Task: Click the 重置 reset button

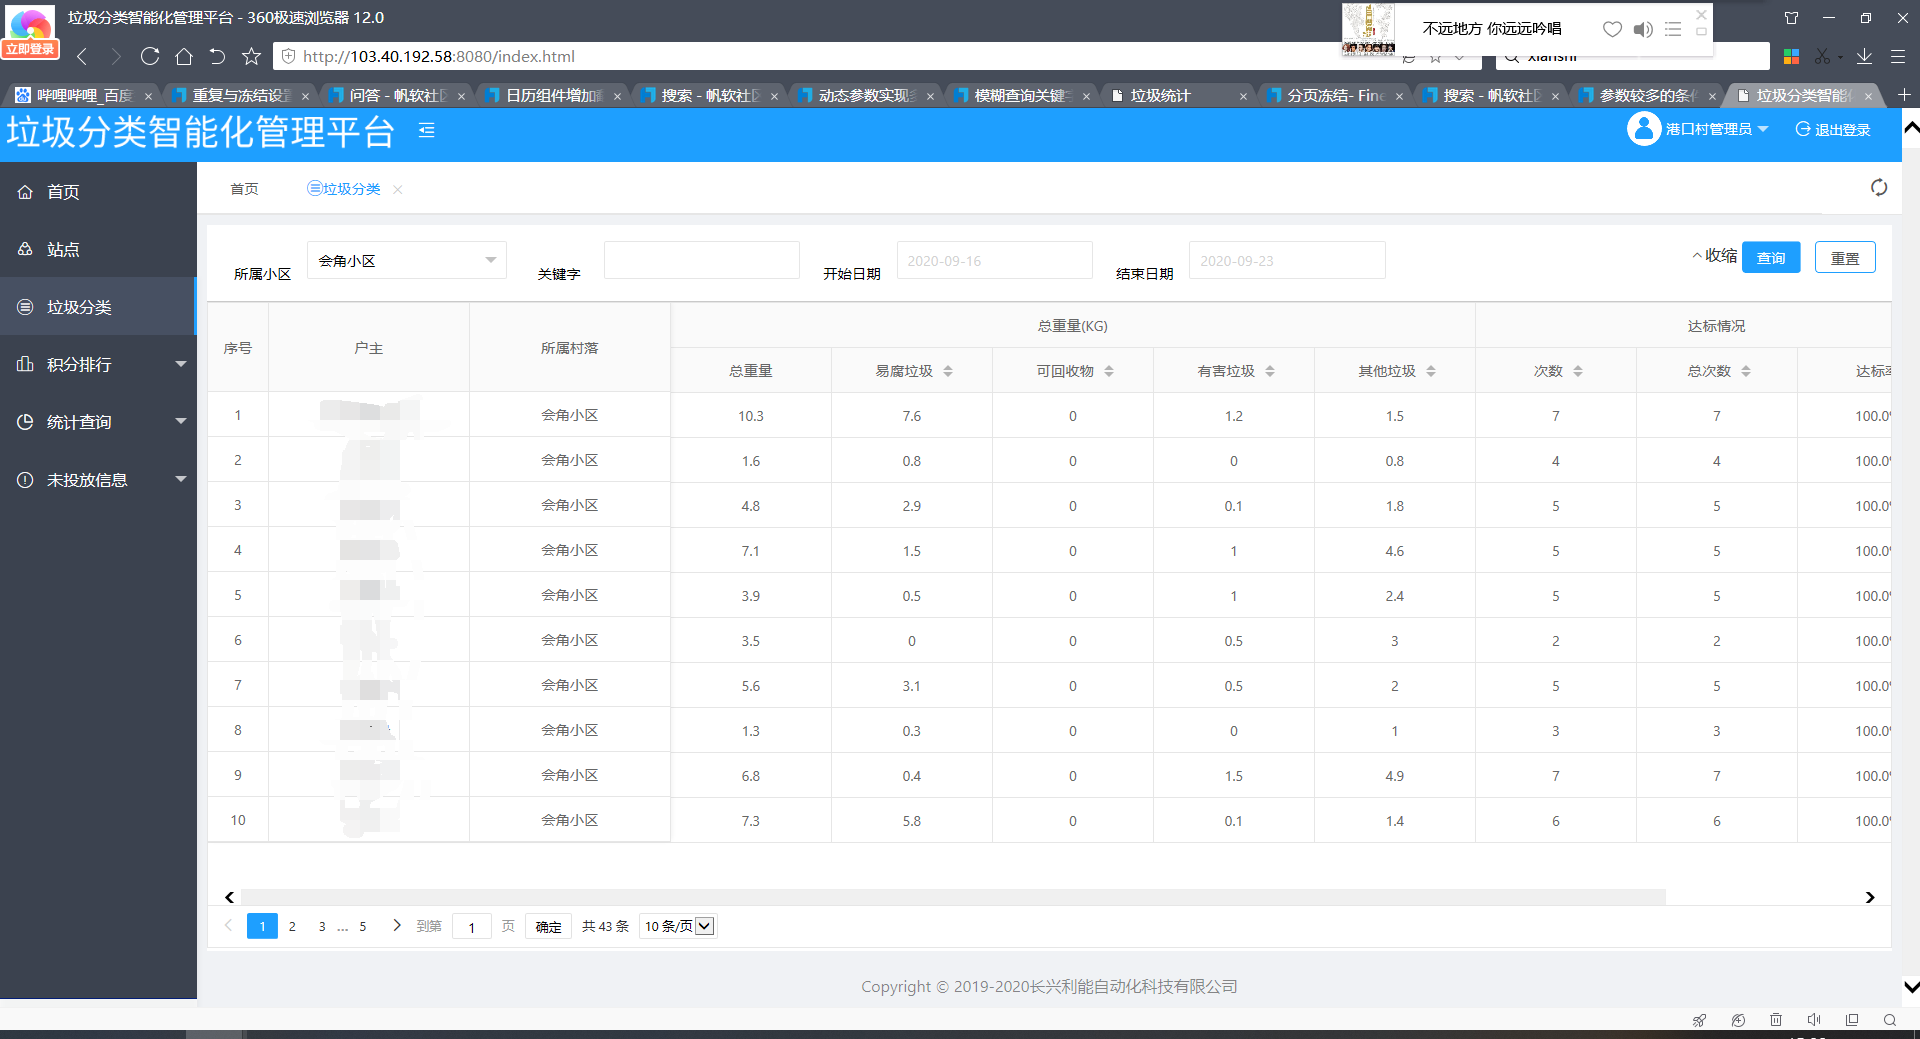Action: pyautogui.click(x=1845, y=257)
